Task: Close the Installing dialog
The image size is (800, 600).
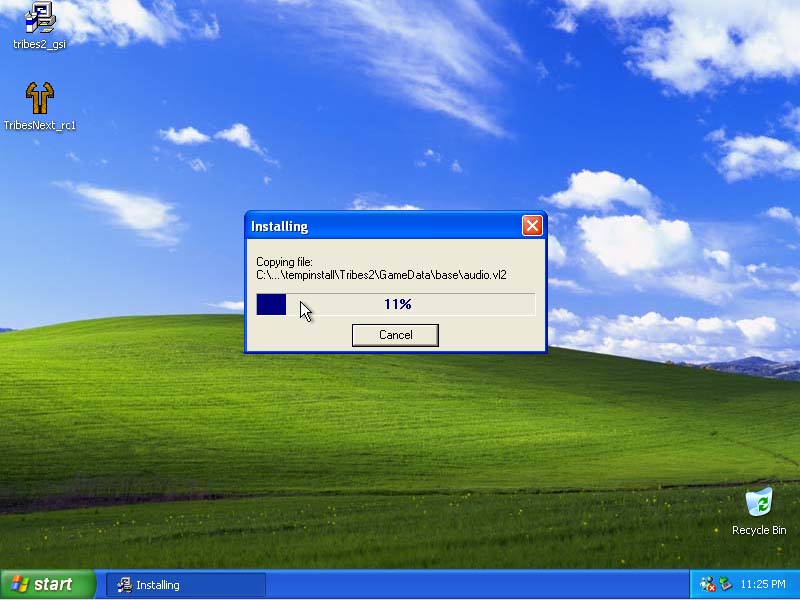Action: point(532,226)
